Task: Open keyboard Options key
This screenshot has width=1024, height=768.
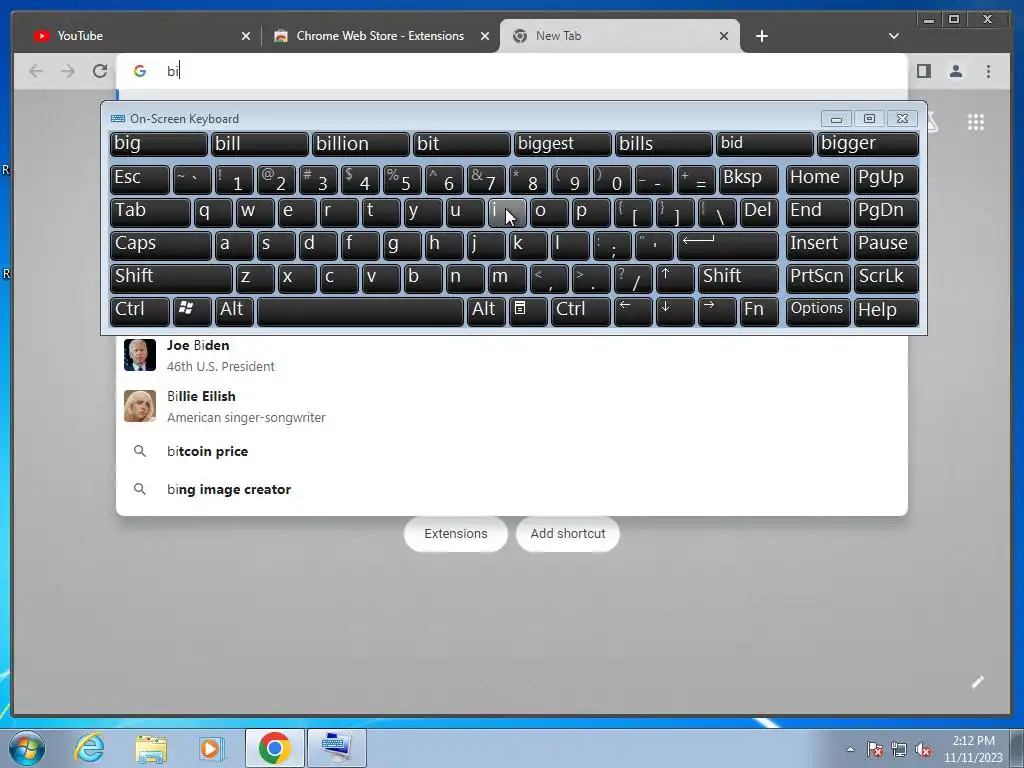Action: (x=818, y=312)
